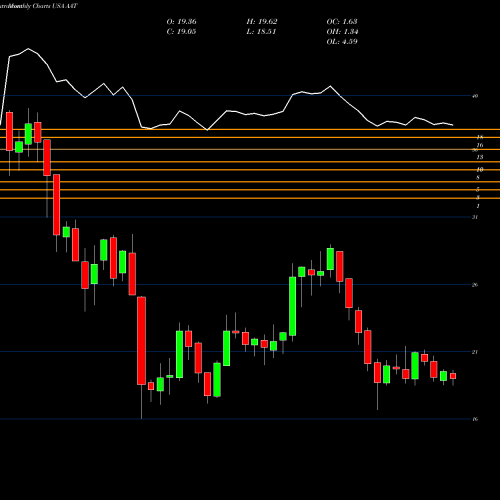This screenshot has height=500, width=500.
Task: Click the price axis label '40'
Action: [x=475, y=96]
